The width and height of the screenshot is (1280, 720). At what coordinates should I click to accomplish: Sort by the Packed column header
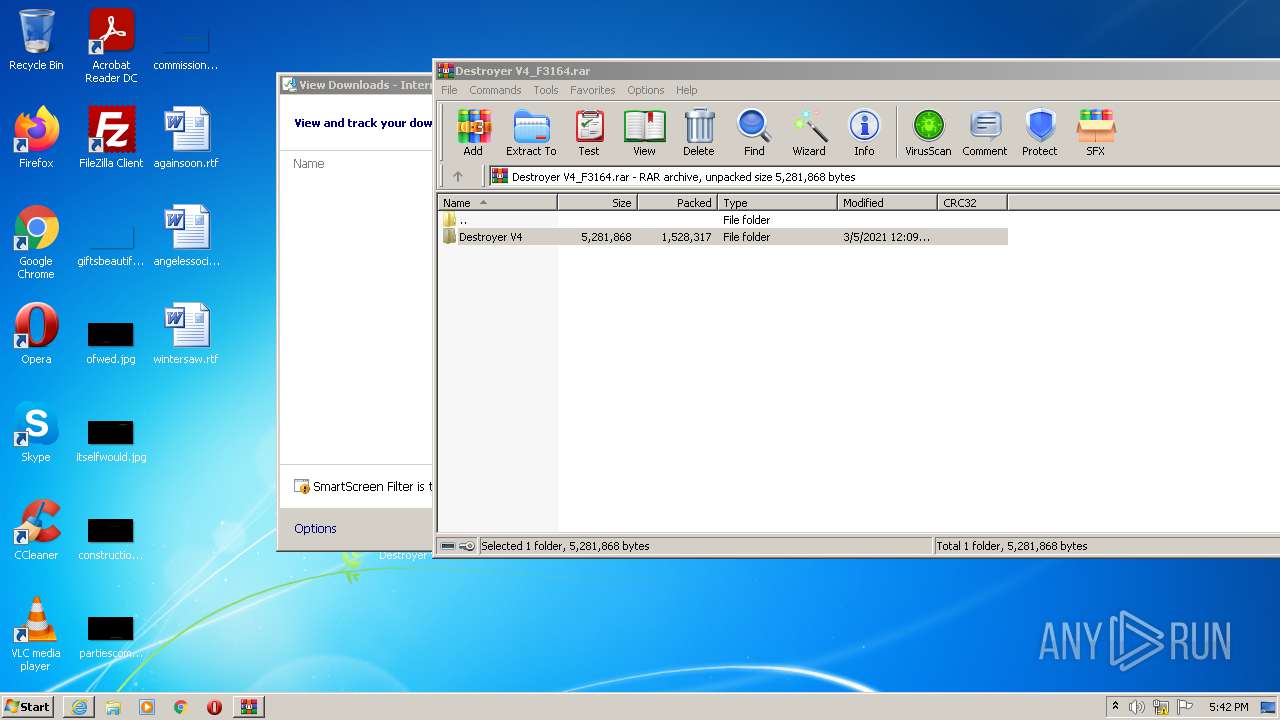click(x=677, y=202)
